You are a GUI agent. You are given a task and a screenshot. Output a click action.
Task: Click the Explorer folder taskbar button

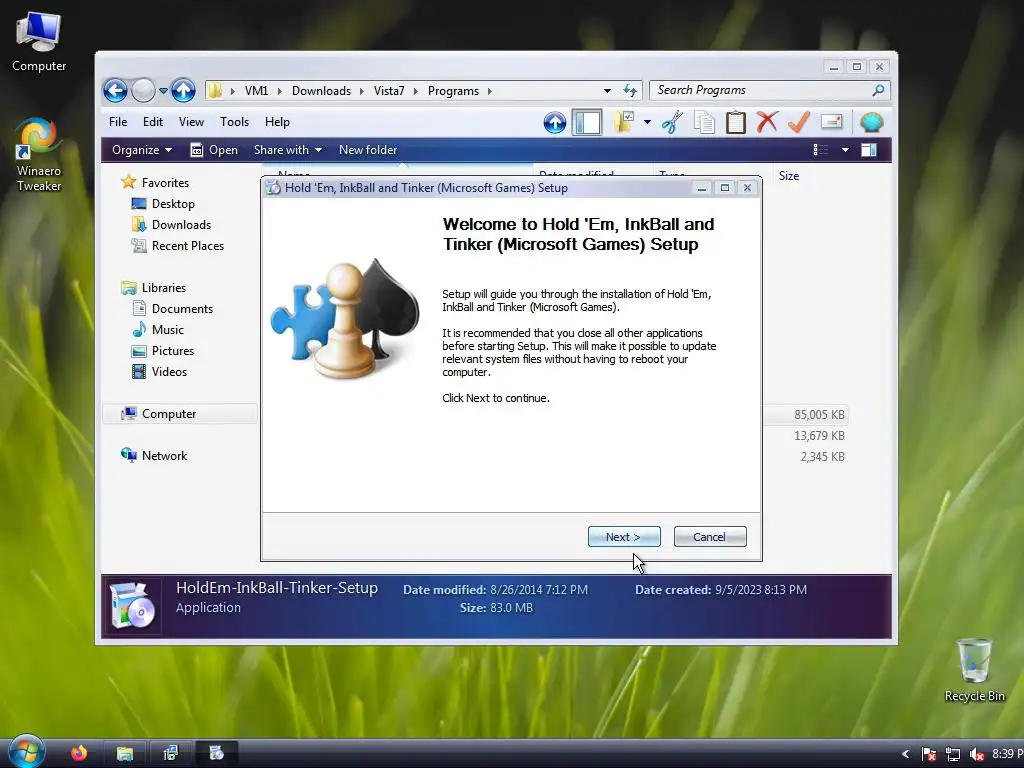[x=125, y=754]
